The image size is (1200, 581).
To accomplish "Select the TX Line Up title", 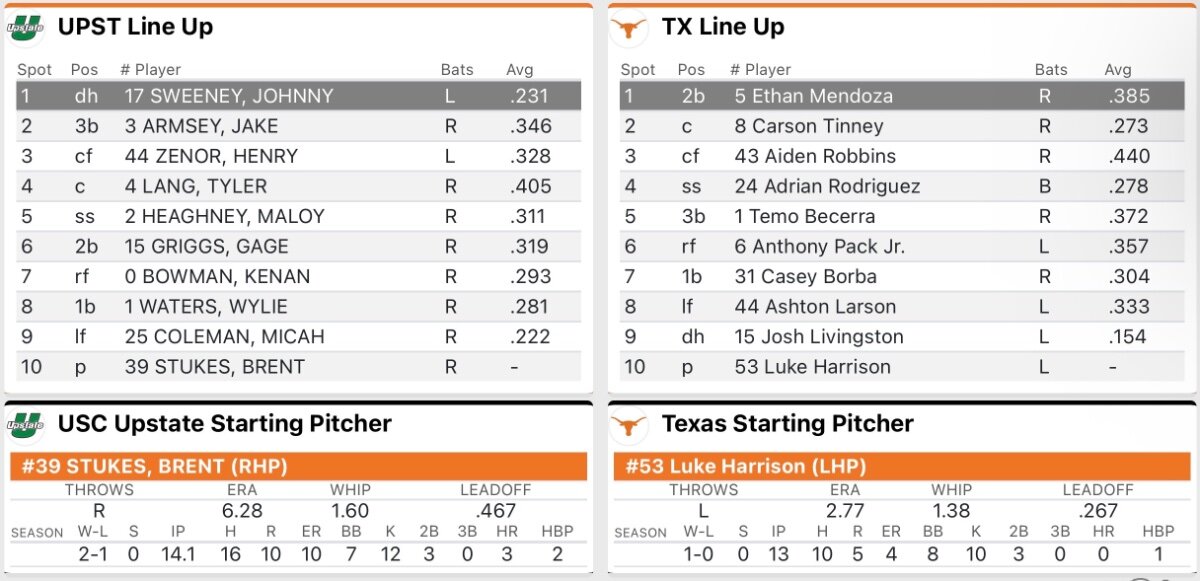I will (723, 27).
